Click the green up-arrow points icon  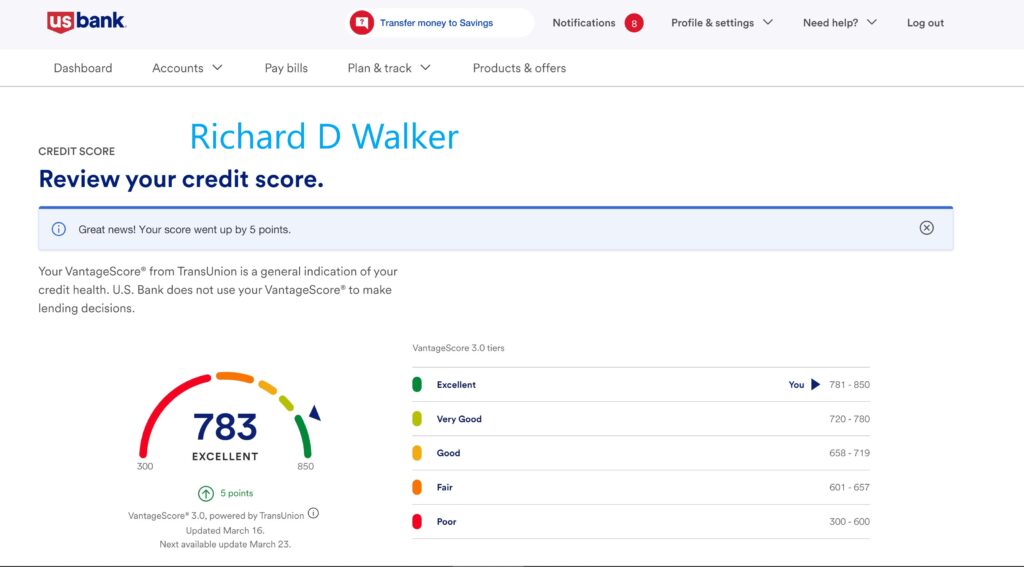tap(205, 493)
